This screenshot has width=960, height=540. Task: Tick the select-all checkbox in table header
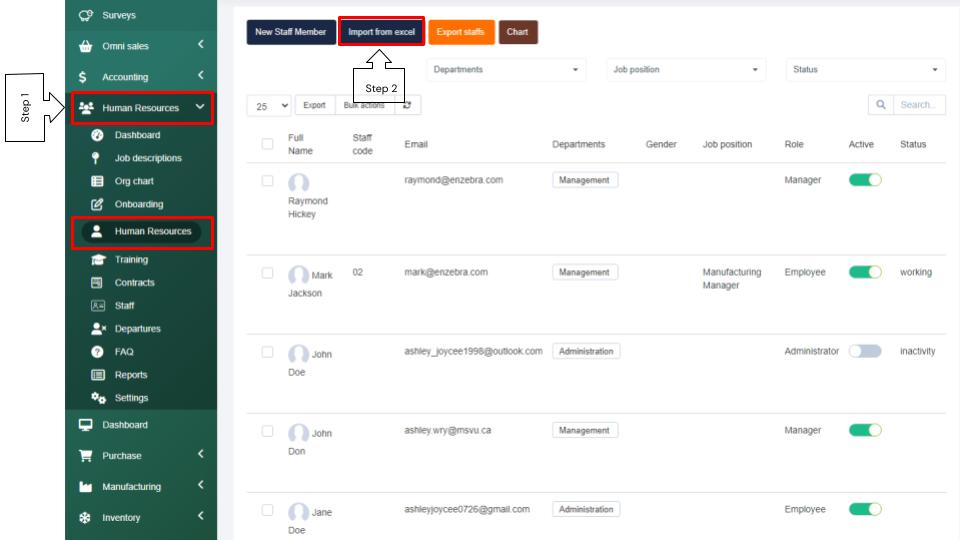(x=267, y=144)
